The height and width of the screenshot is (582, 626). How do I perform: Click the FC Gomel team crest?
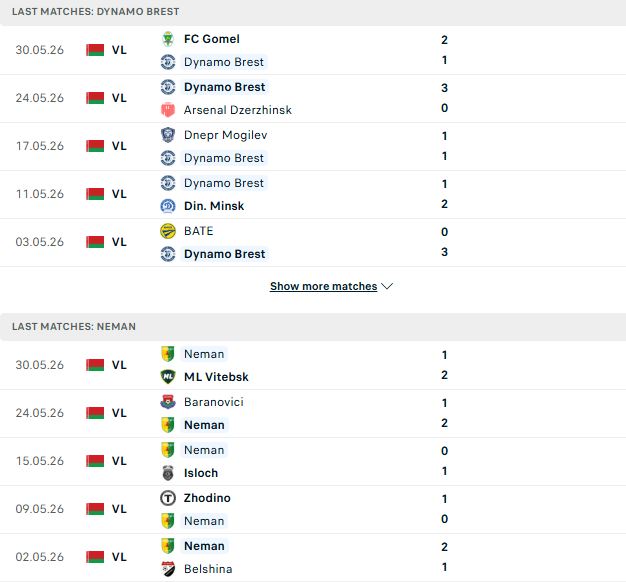click(x=168, y=39)
